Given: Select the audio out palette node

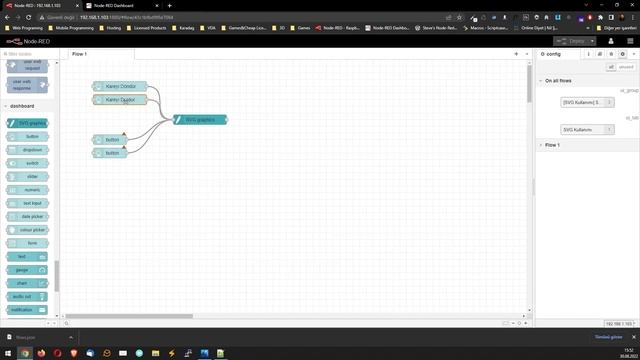Looking at the screenshot, I should tap(27, 297).
